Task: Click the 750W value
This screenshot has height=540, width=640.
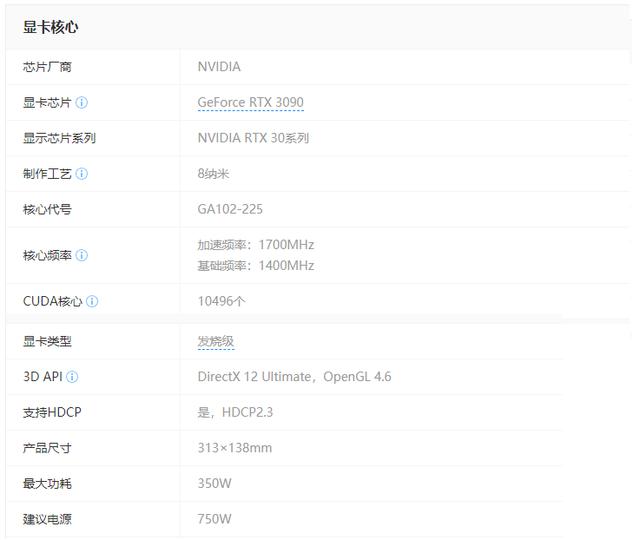Action: tap(215, 519)
